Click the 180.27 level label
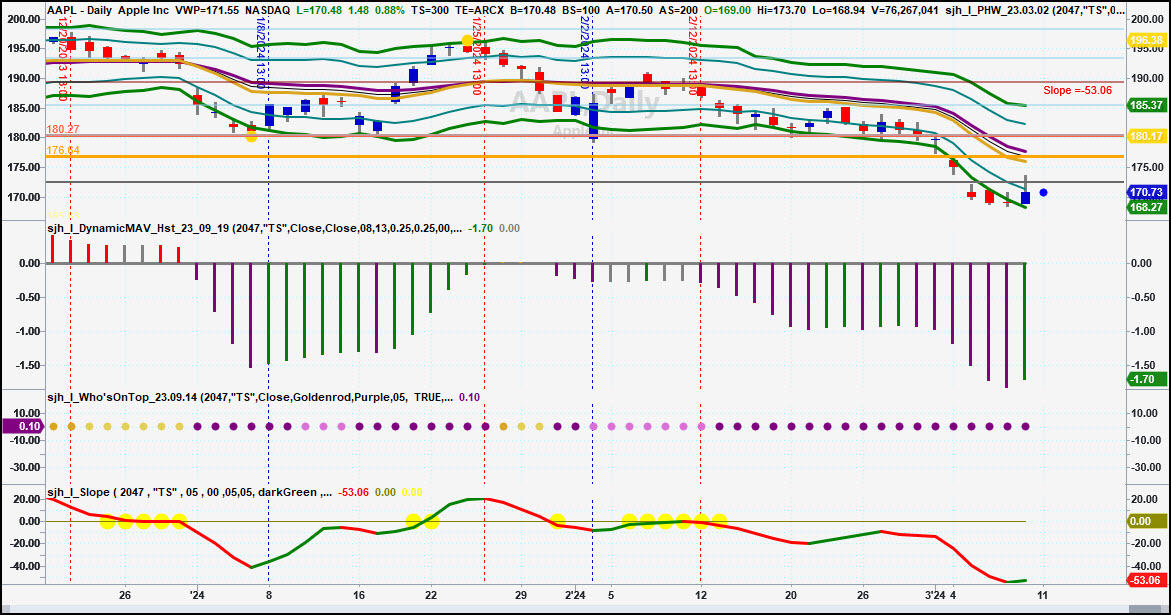The width and height of the screenshot is (1171, 615). [x=63, y=129]
